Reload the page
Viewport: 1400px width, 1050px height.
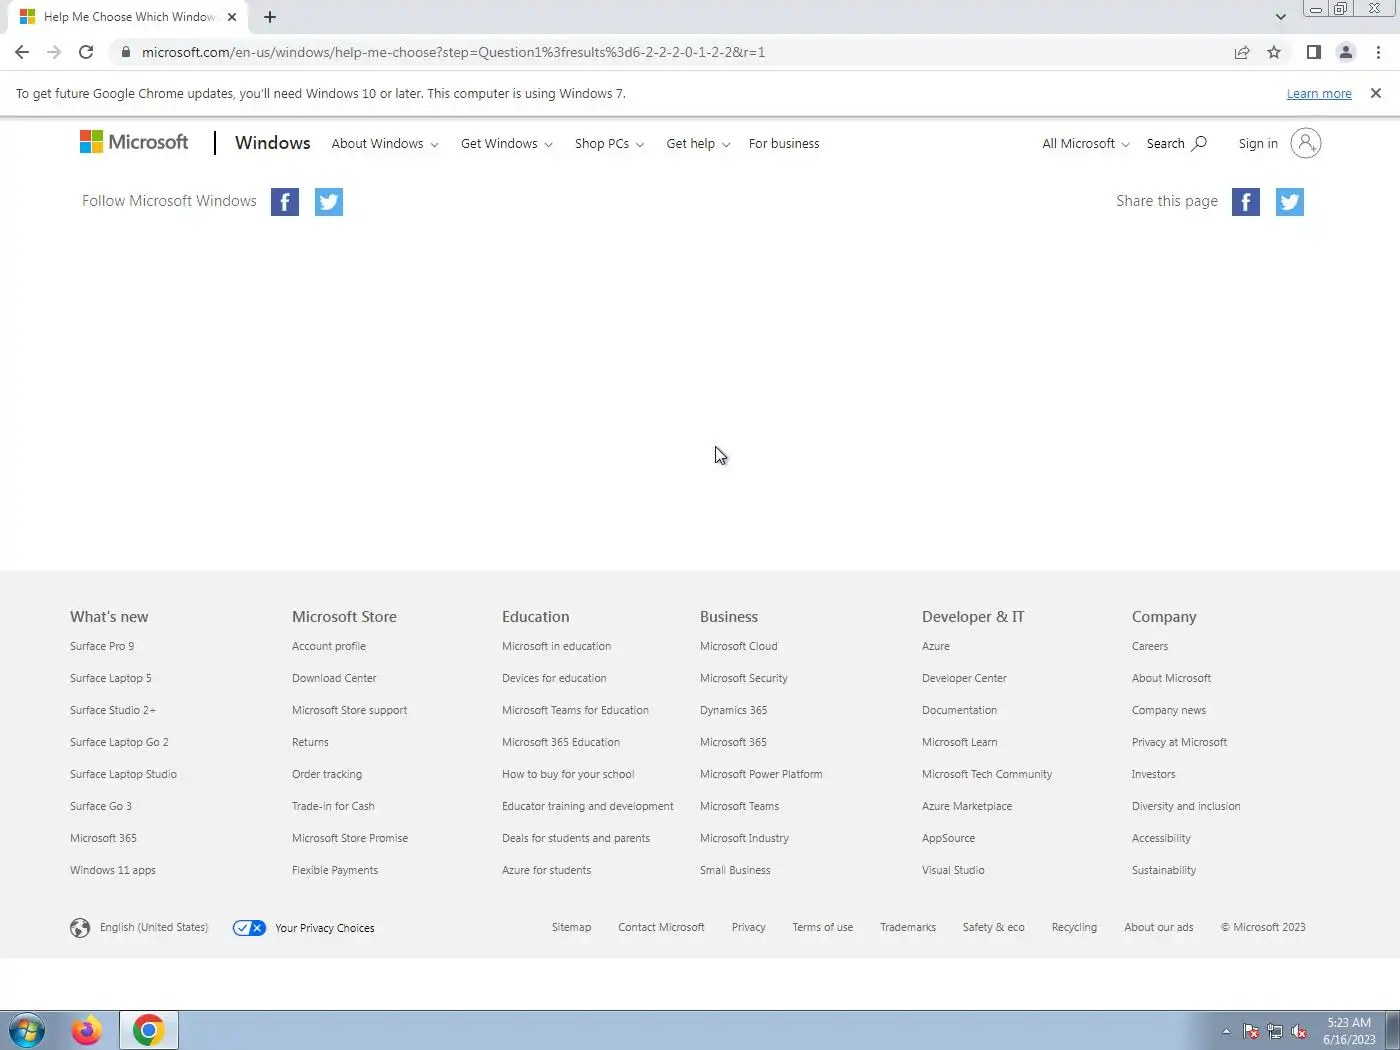[86, 52]
